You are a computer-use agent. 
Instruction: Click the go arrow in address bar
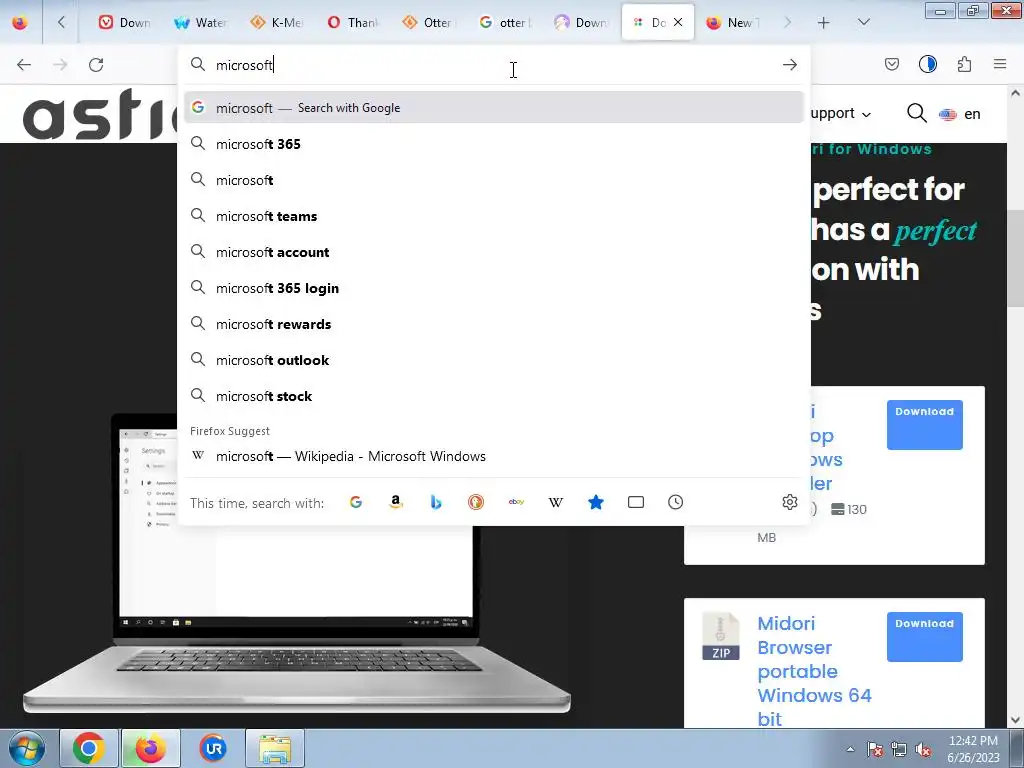click(790, 65)
